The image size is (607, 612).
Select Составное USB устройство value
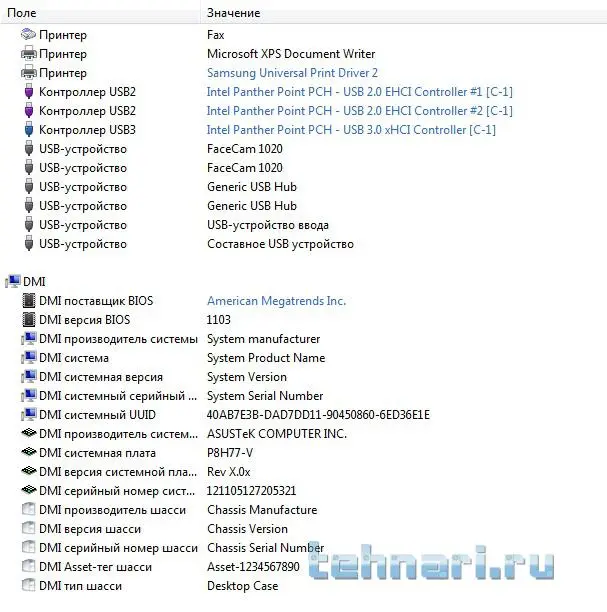click(x=280, y=244)
